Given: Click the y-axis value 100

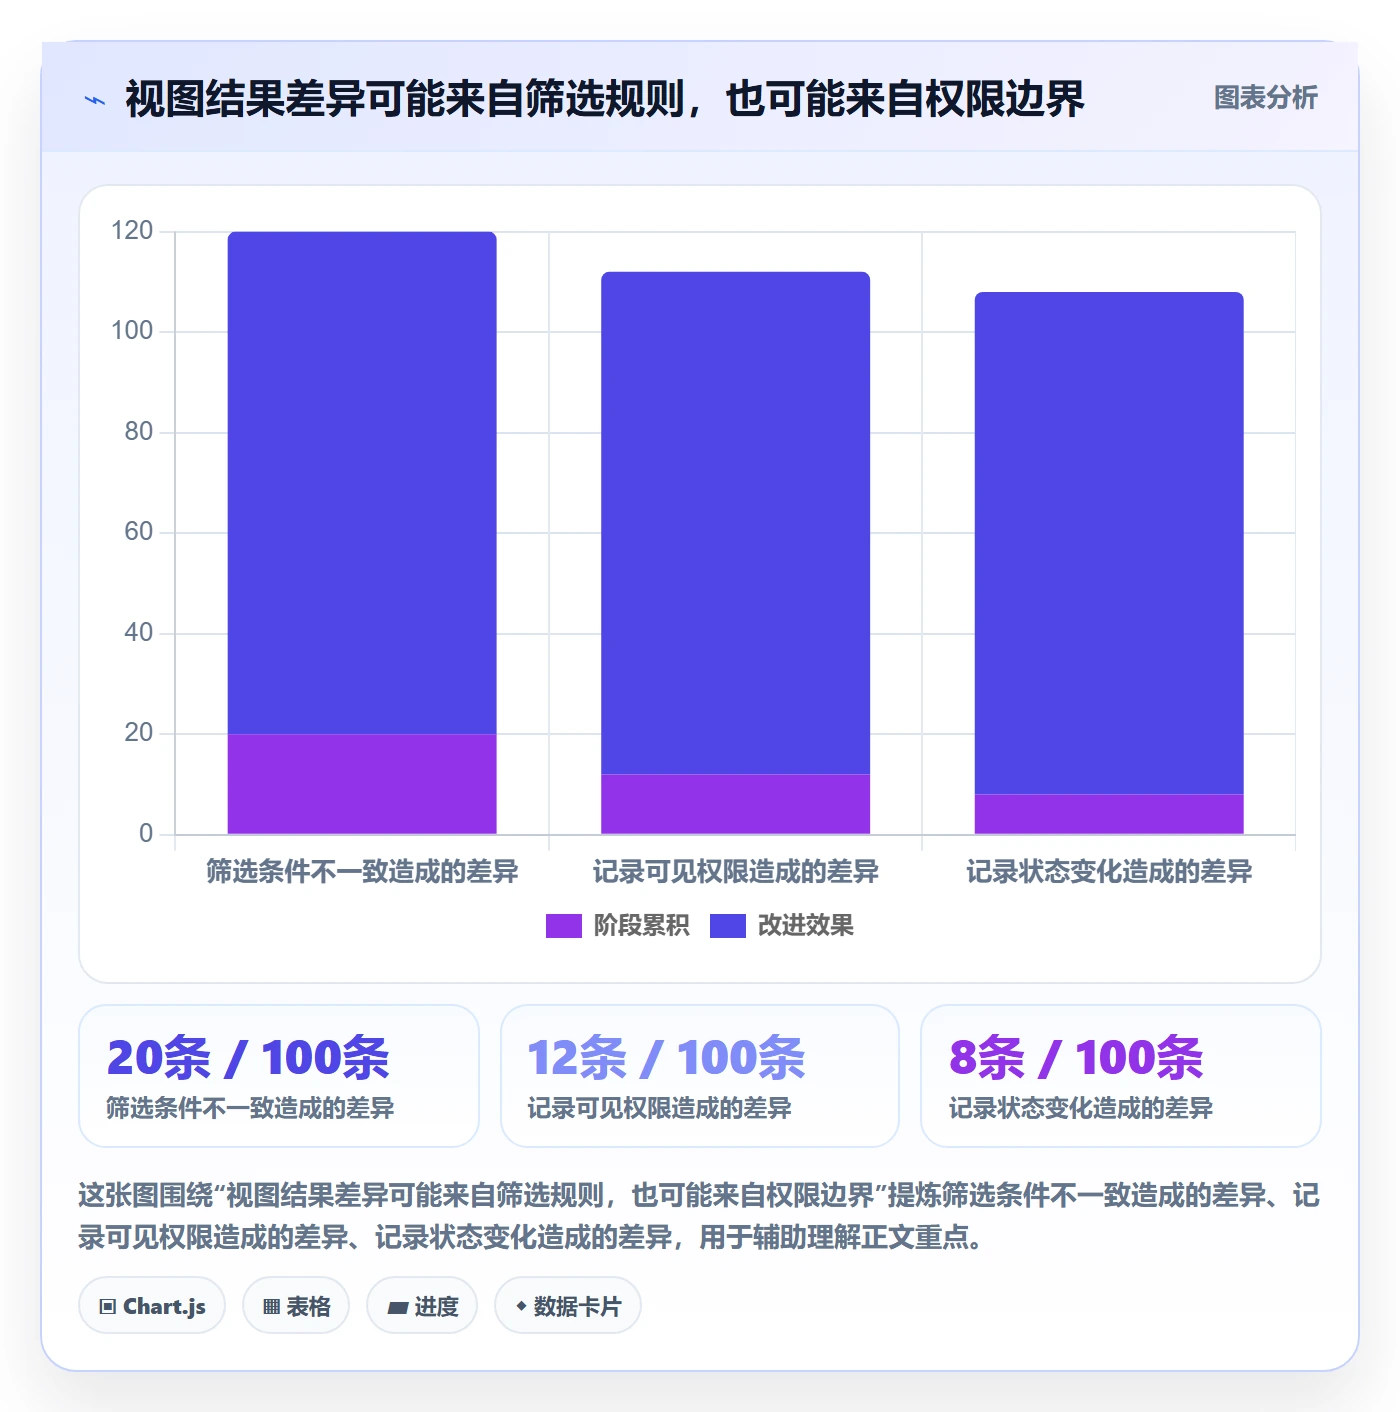Looking at the screenshot, I should coord(132,331).
